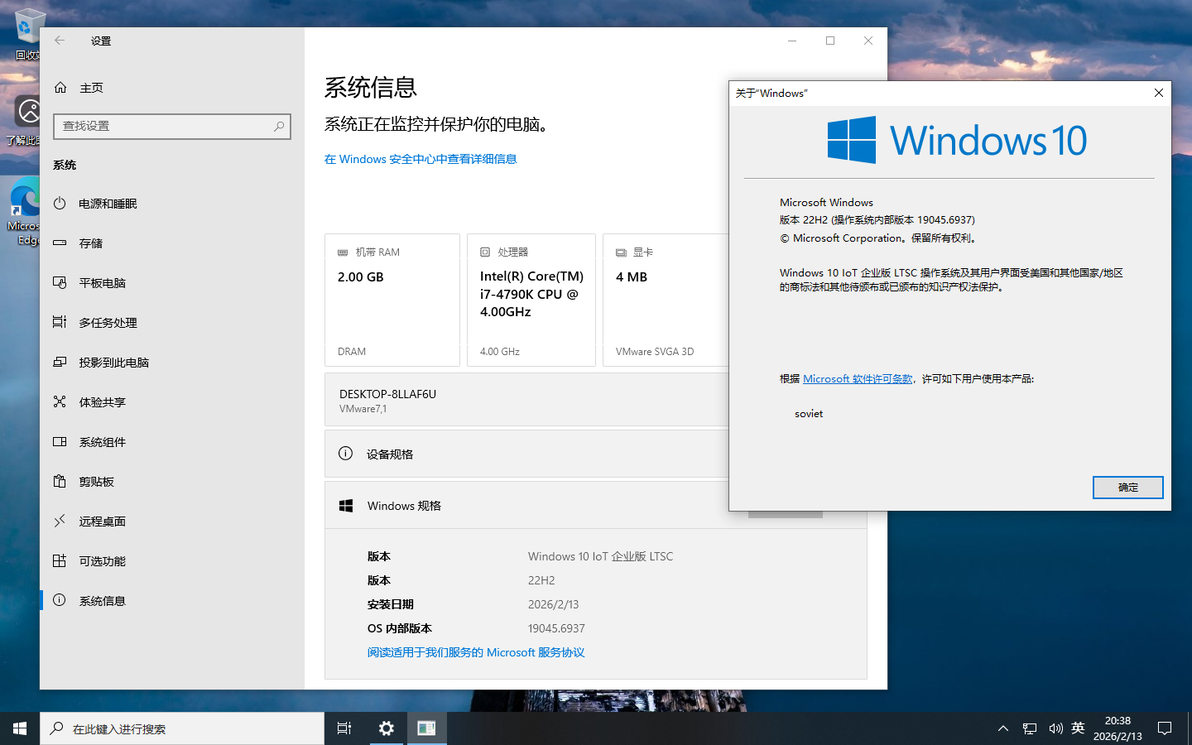This screenshot has width=1192, height=745.
Task: Click the 机带 RAM card
Action: tap(392, 300)
